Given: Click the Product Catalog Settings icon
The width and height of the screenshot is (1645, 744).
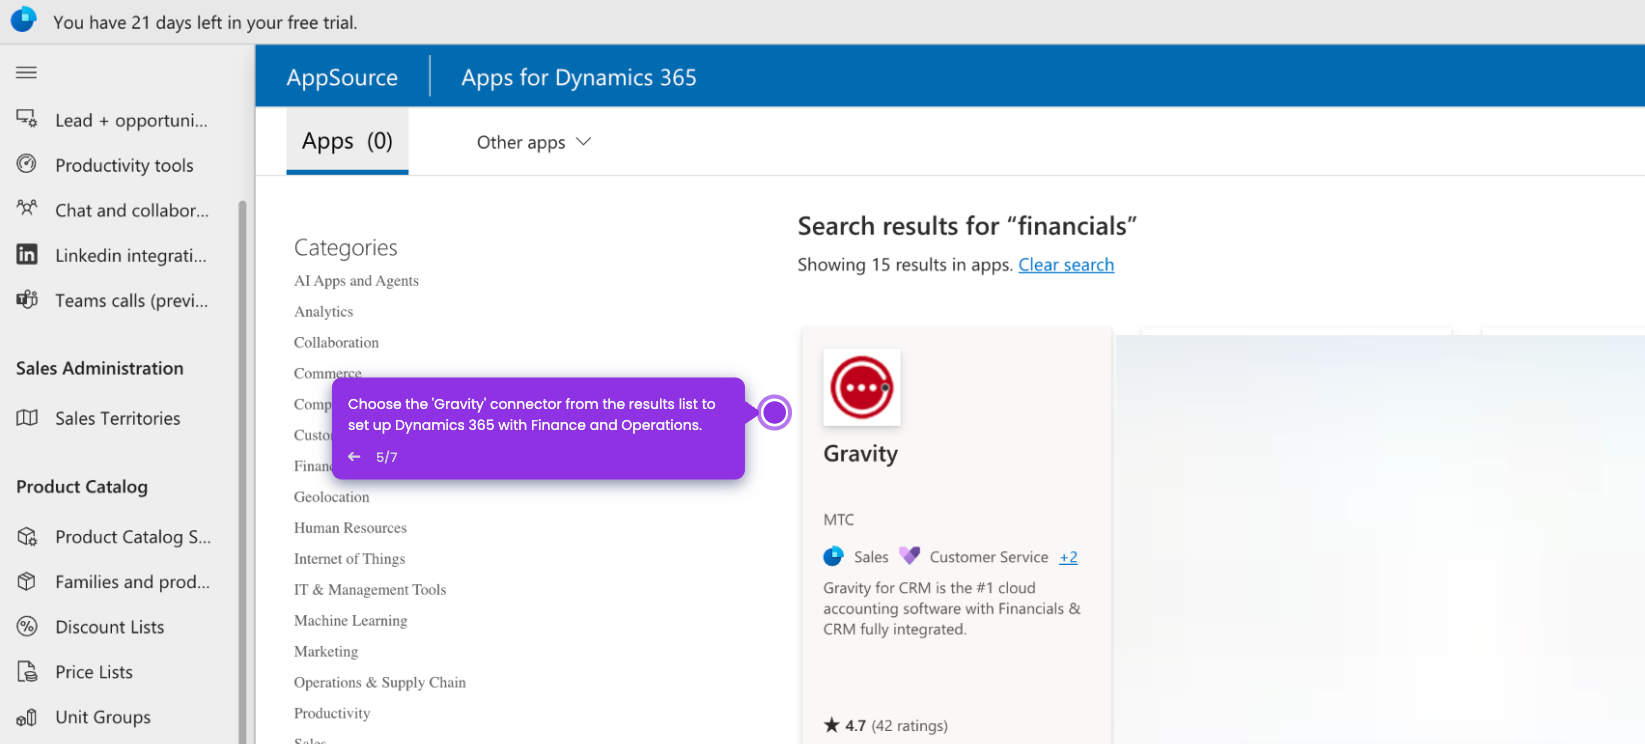Looking at the screenshot, I should click(x=27, y=536).
